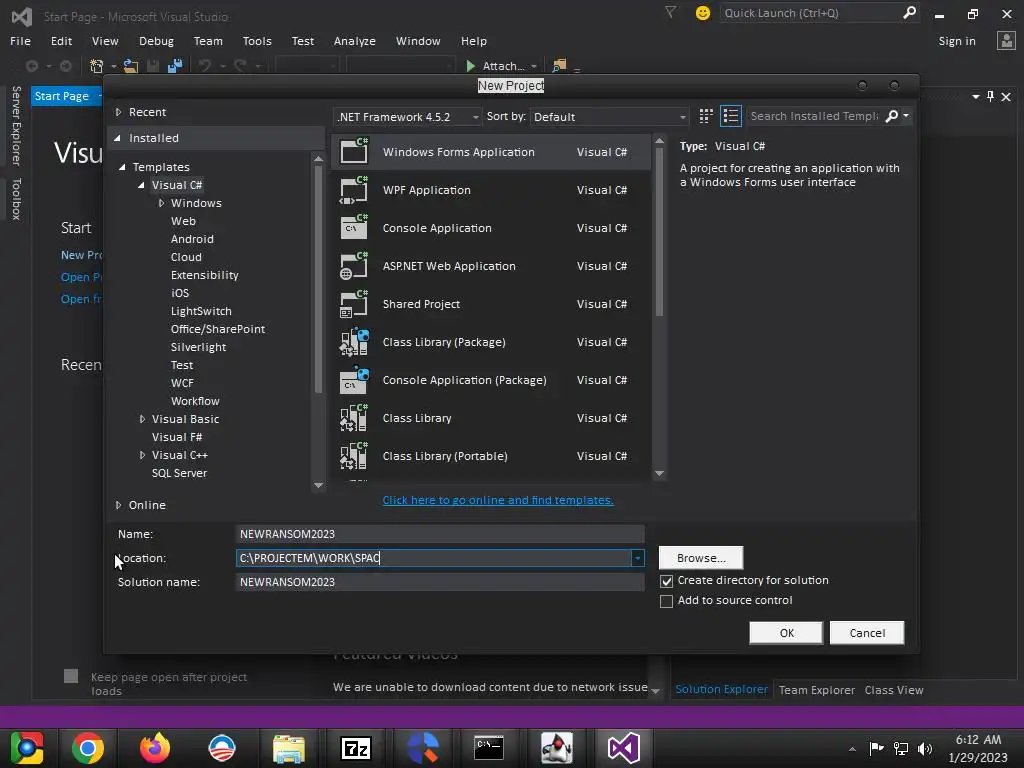Click the template list vertical scrollbar
1024x768 pixels.
660,232
